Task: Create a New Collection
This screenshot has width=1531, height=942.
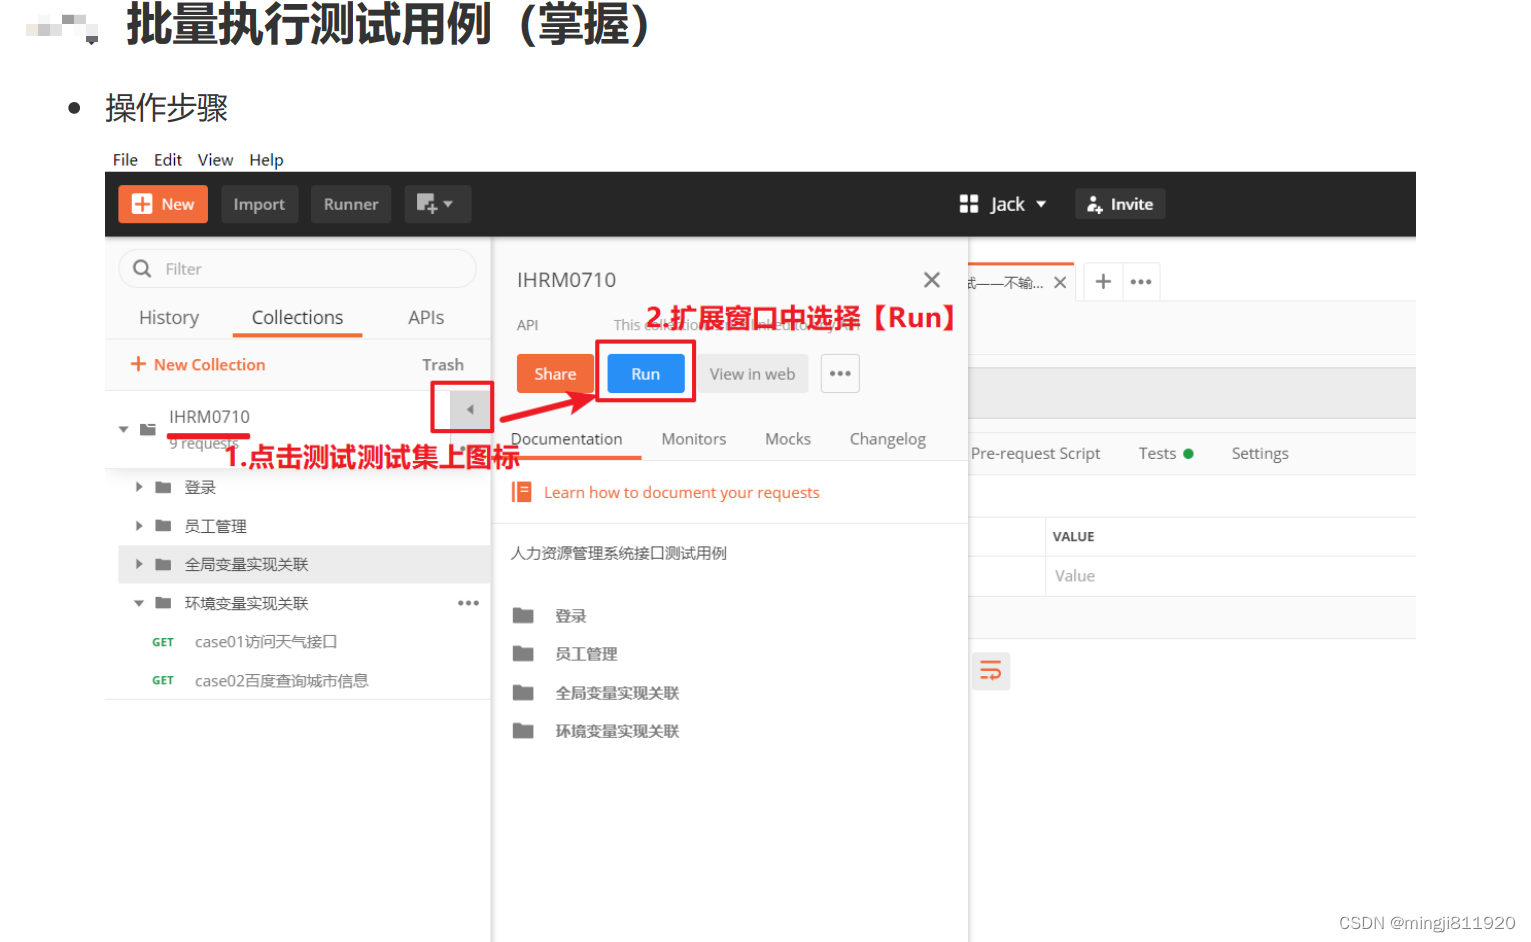Action: point(198,365)
